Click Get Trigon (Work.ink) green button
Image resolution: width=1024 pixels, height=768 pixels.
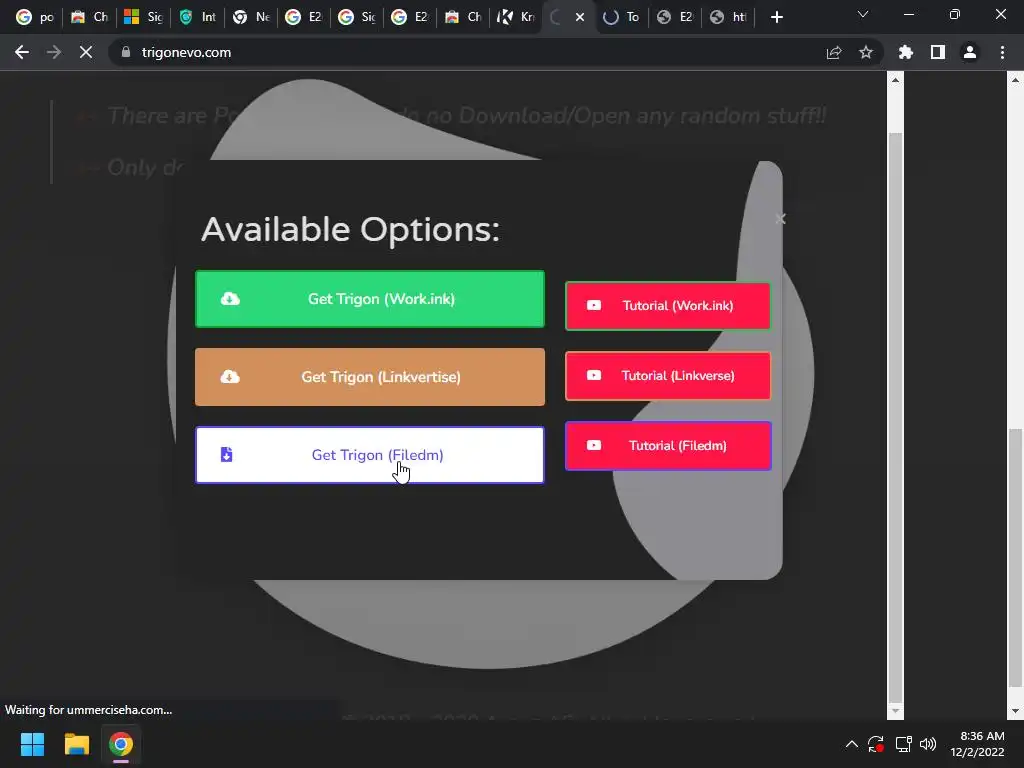[370, 299]
